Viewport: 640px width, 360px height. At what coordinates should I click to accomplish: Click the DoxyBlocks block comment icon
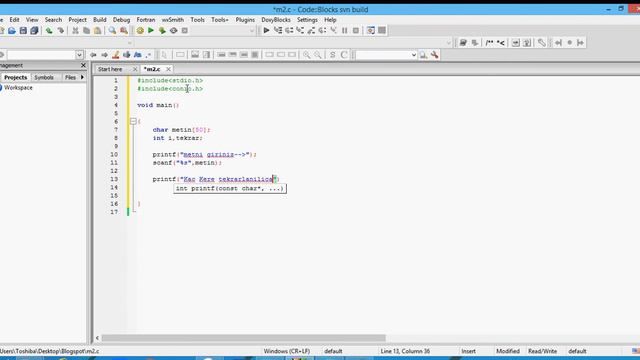[x=489, y=42]
